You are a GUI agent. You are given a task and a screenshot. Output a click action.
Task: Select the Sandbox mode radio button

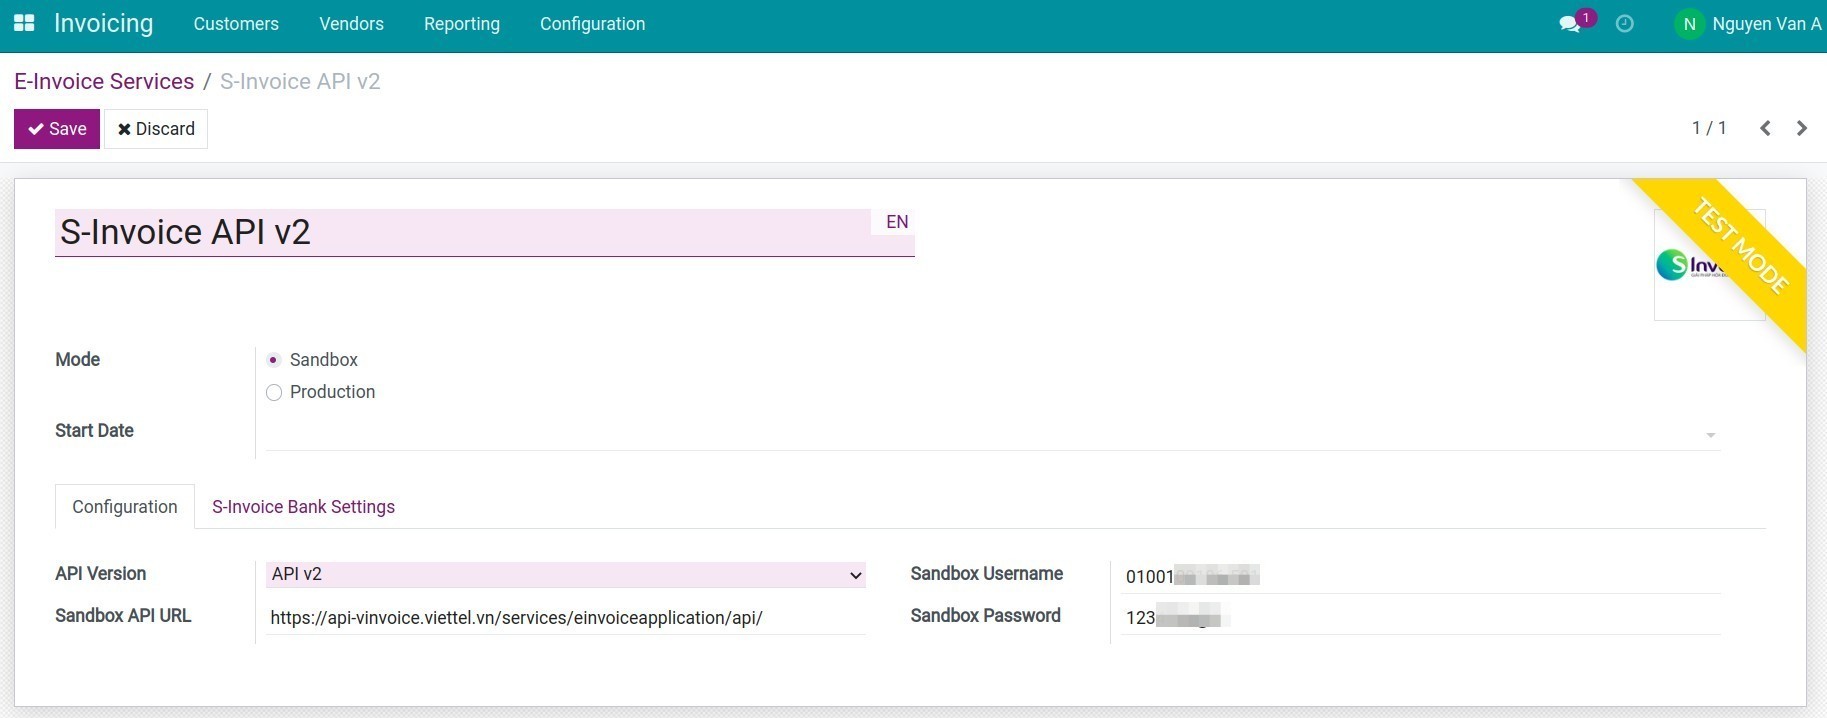274,360
